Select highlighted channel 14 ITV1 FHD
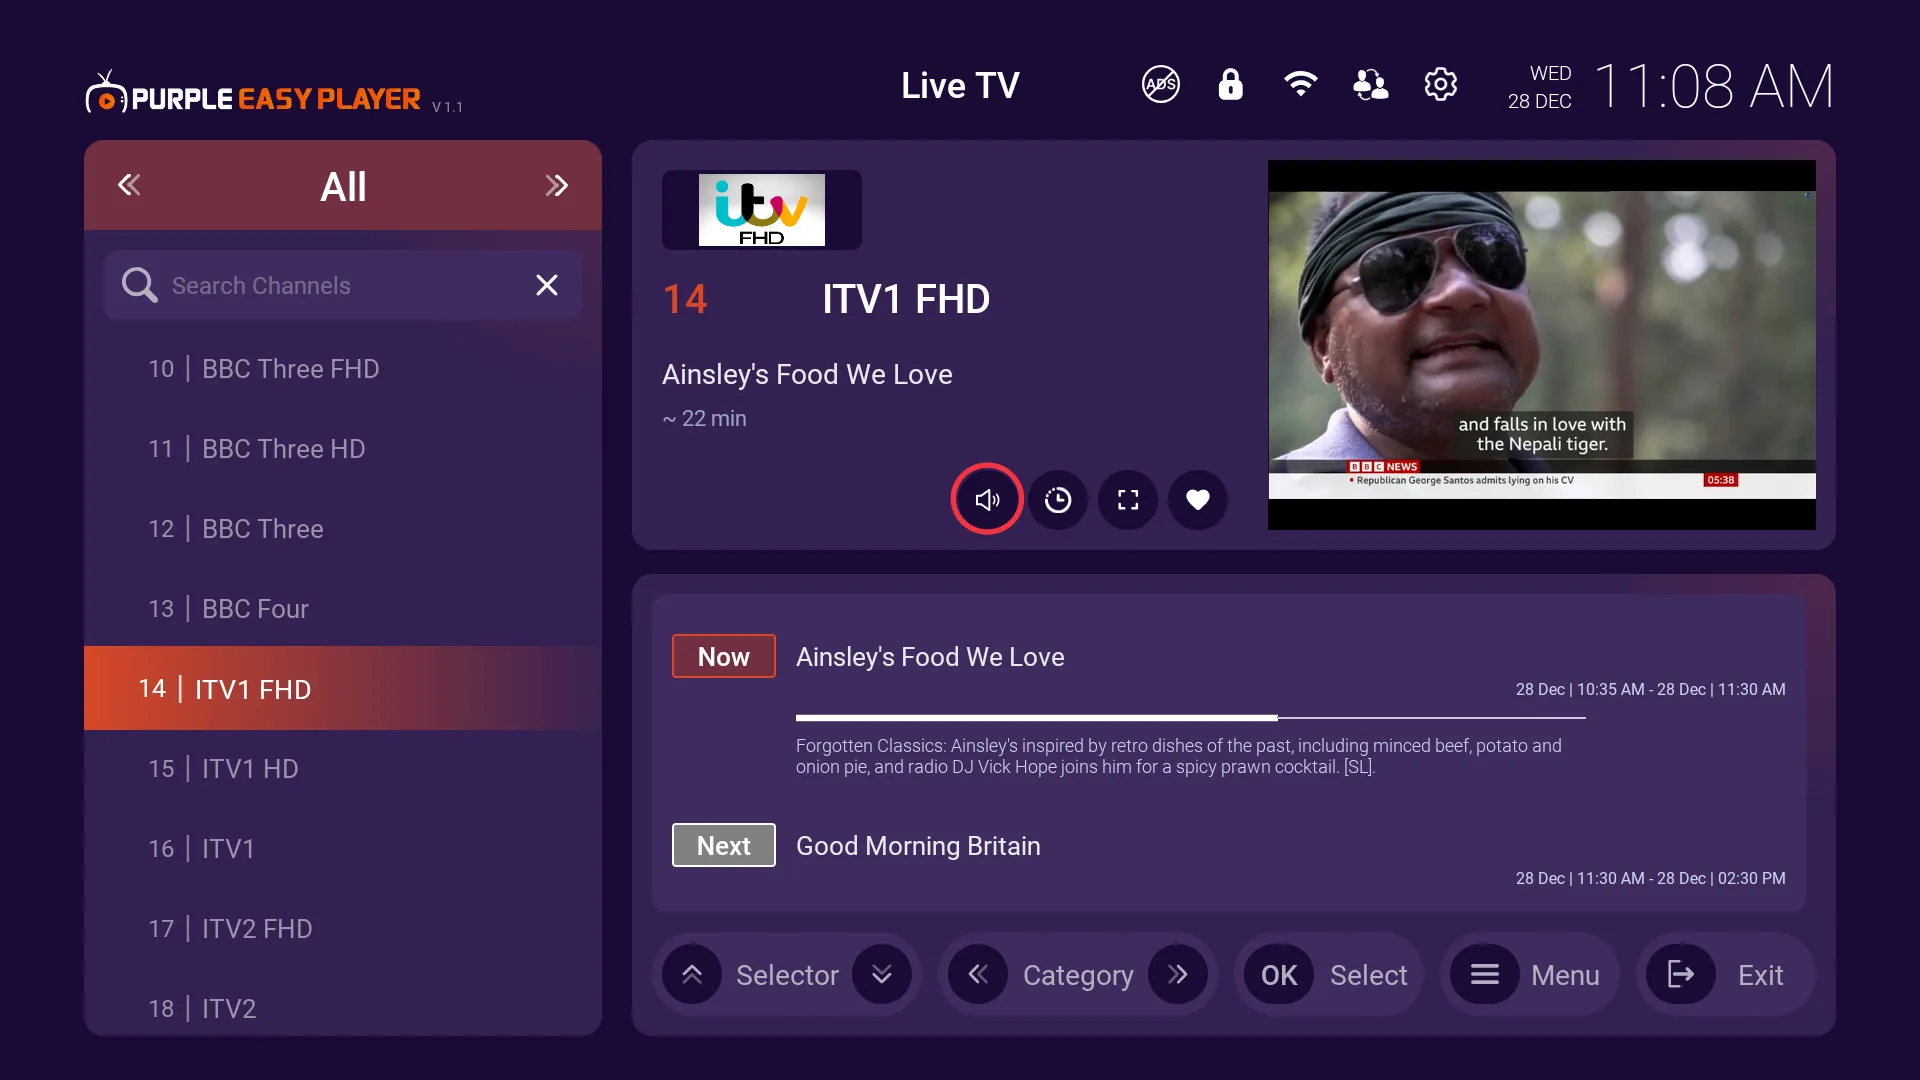 coord(343,688)
